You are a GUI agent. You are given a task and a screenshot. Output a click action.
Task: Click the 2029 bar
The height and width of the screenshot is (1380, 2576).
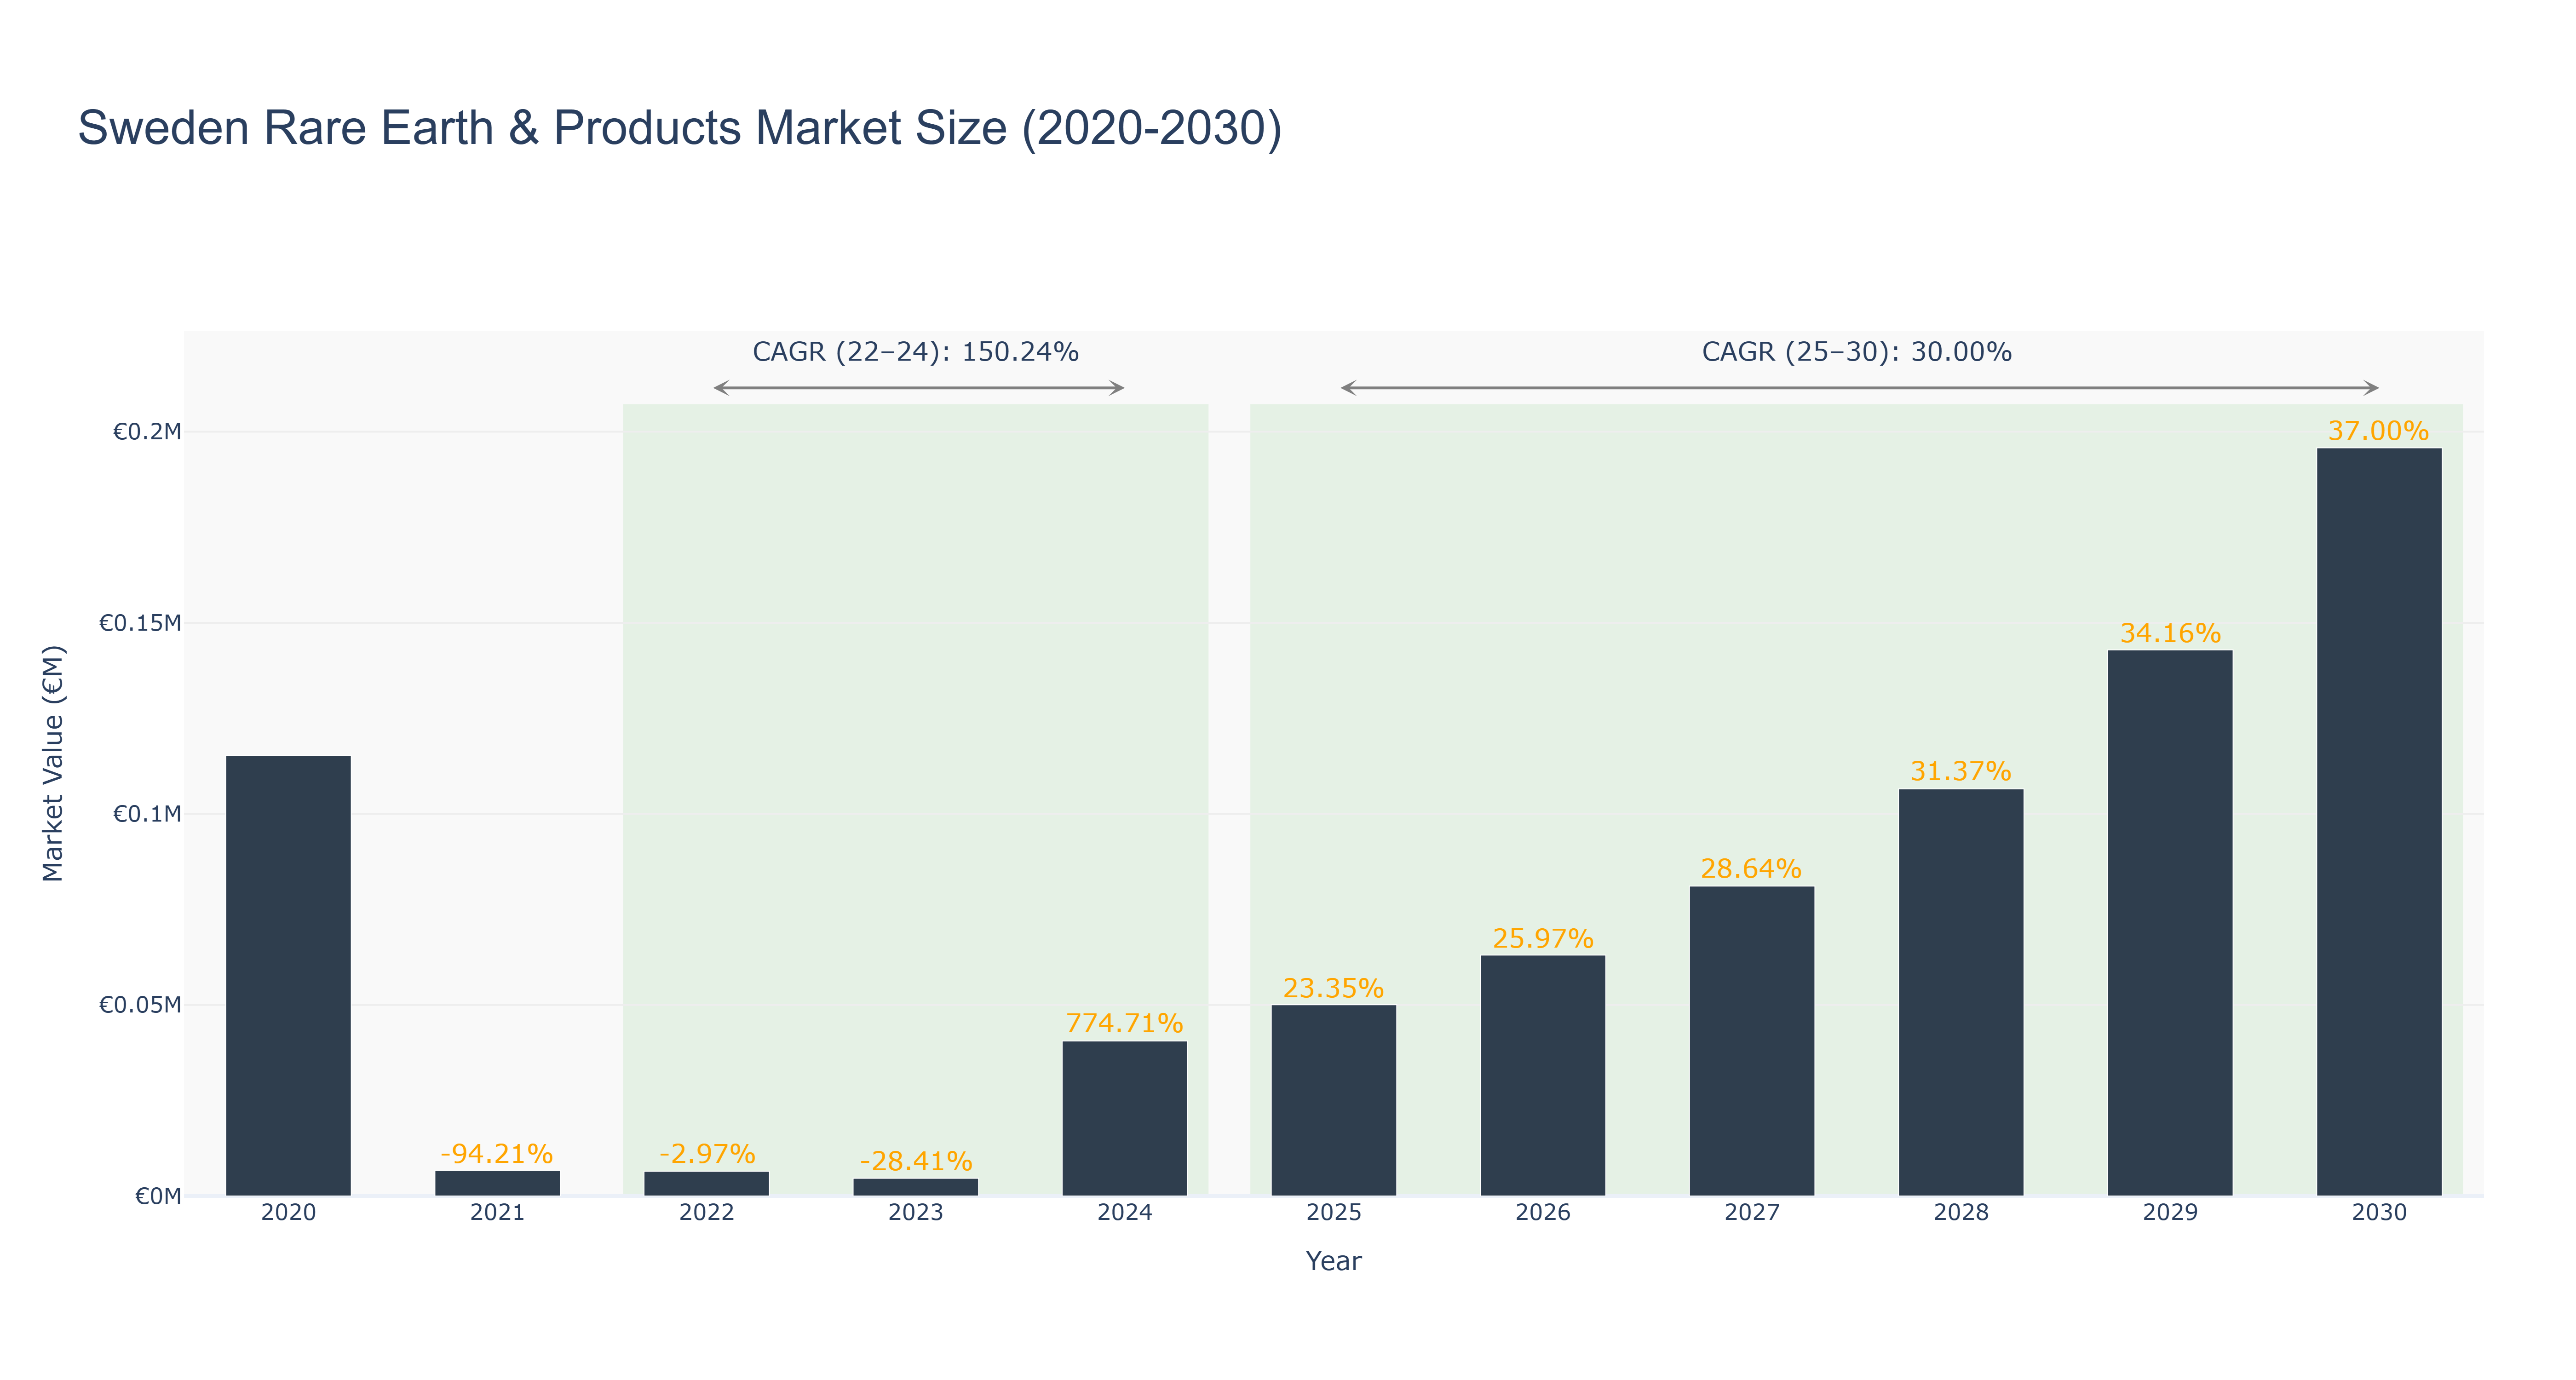tap(2170, 923)
